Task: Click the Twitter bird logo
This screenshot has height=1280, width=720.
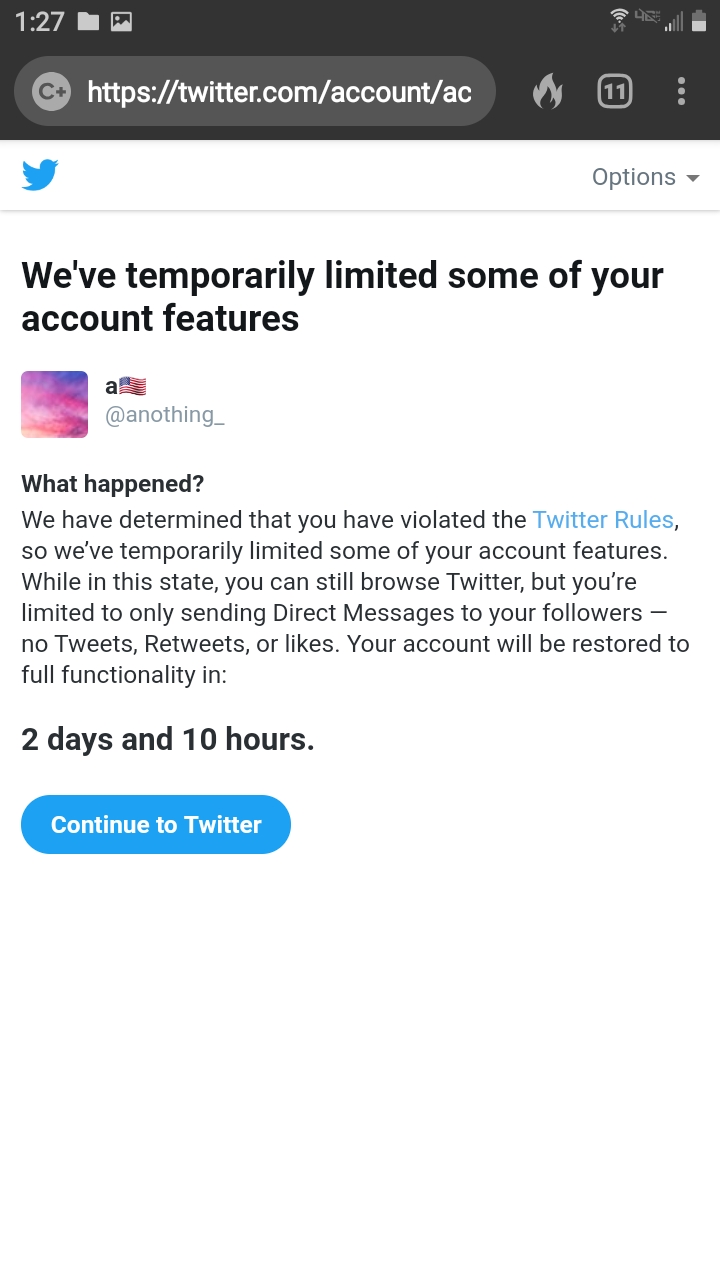Action: point(40,176)
